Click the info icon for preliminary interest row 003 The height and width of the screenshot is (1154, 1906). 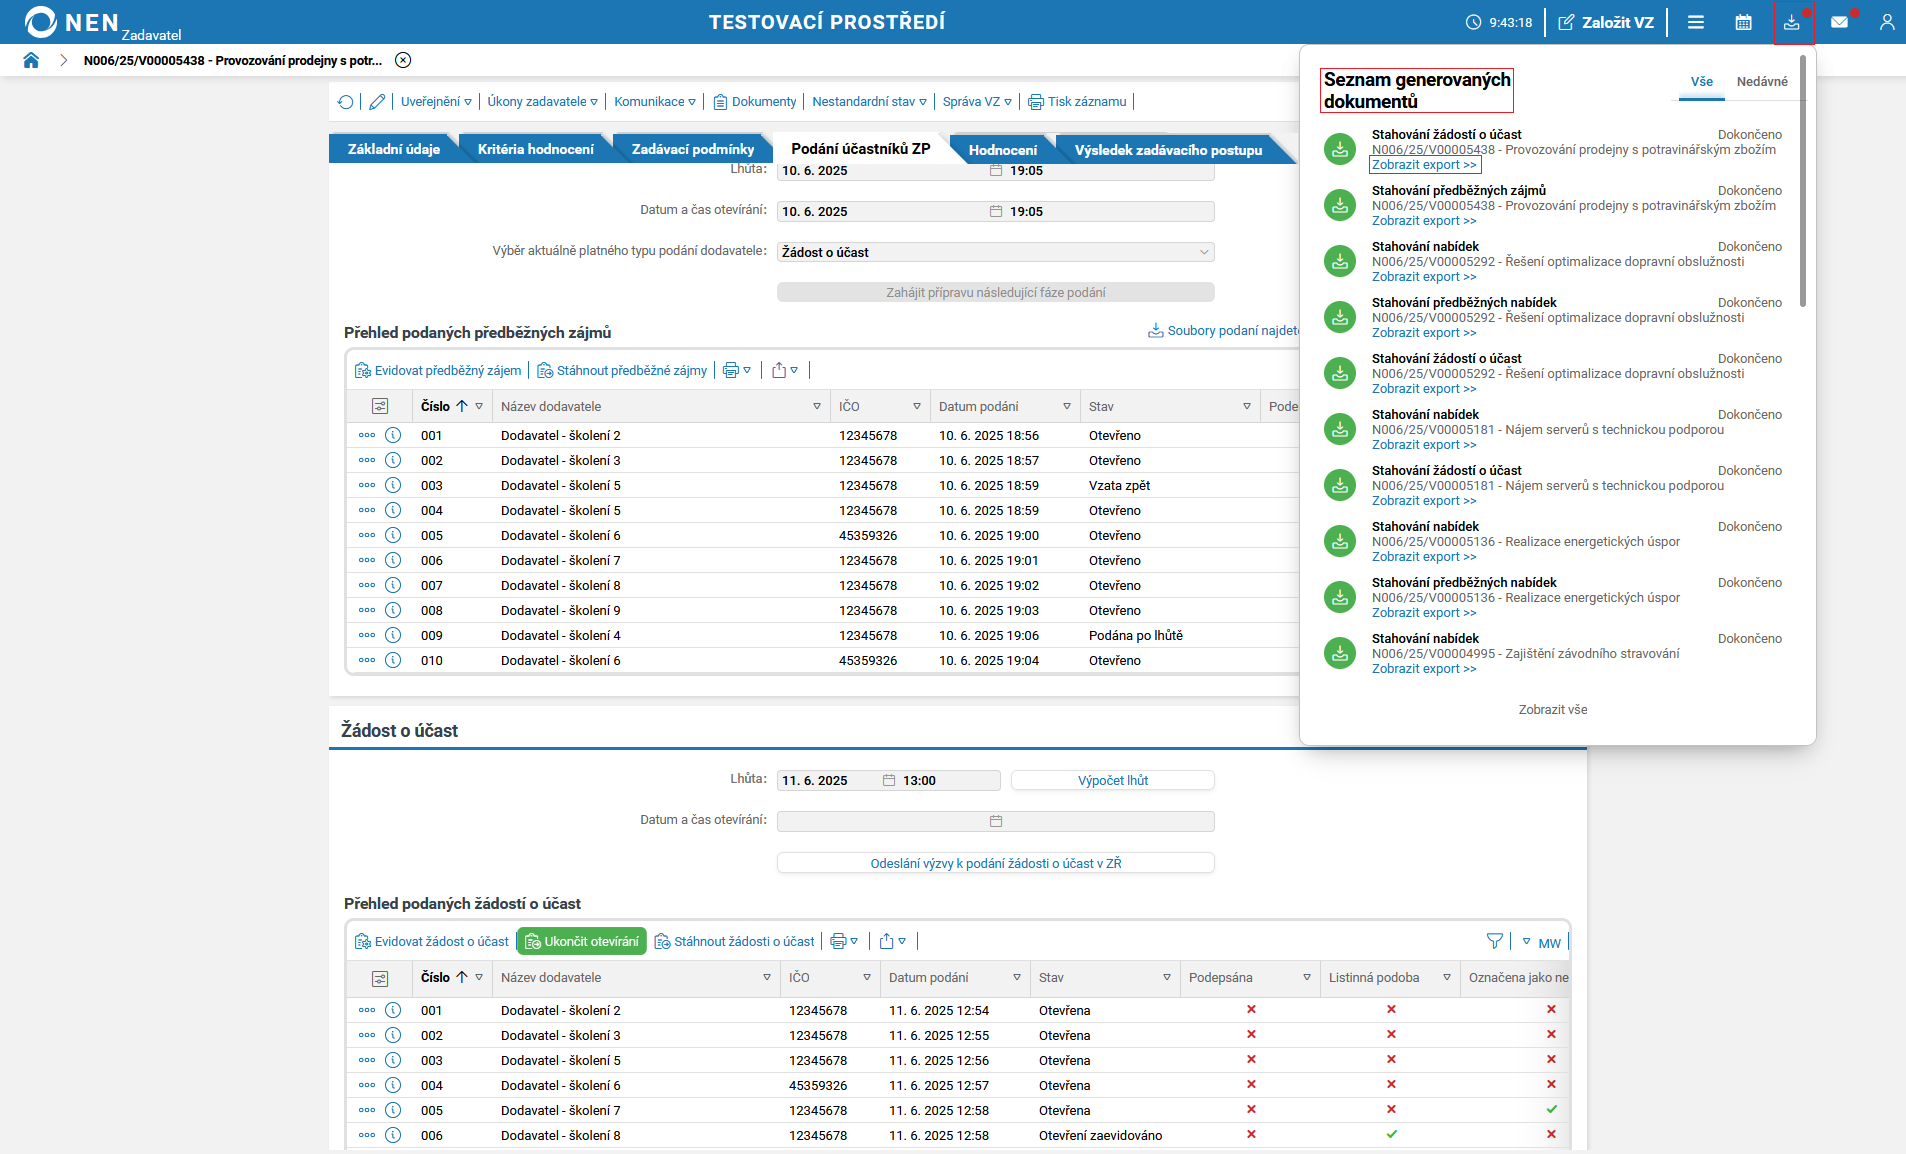click(393, 485)
